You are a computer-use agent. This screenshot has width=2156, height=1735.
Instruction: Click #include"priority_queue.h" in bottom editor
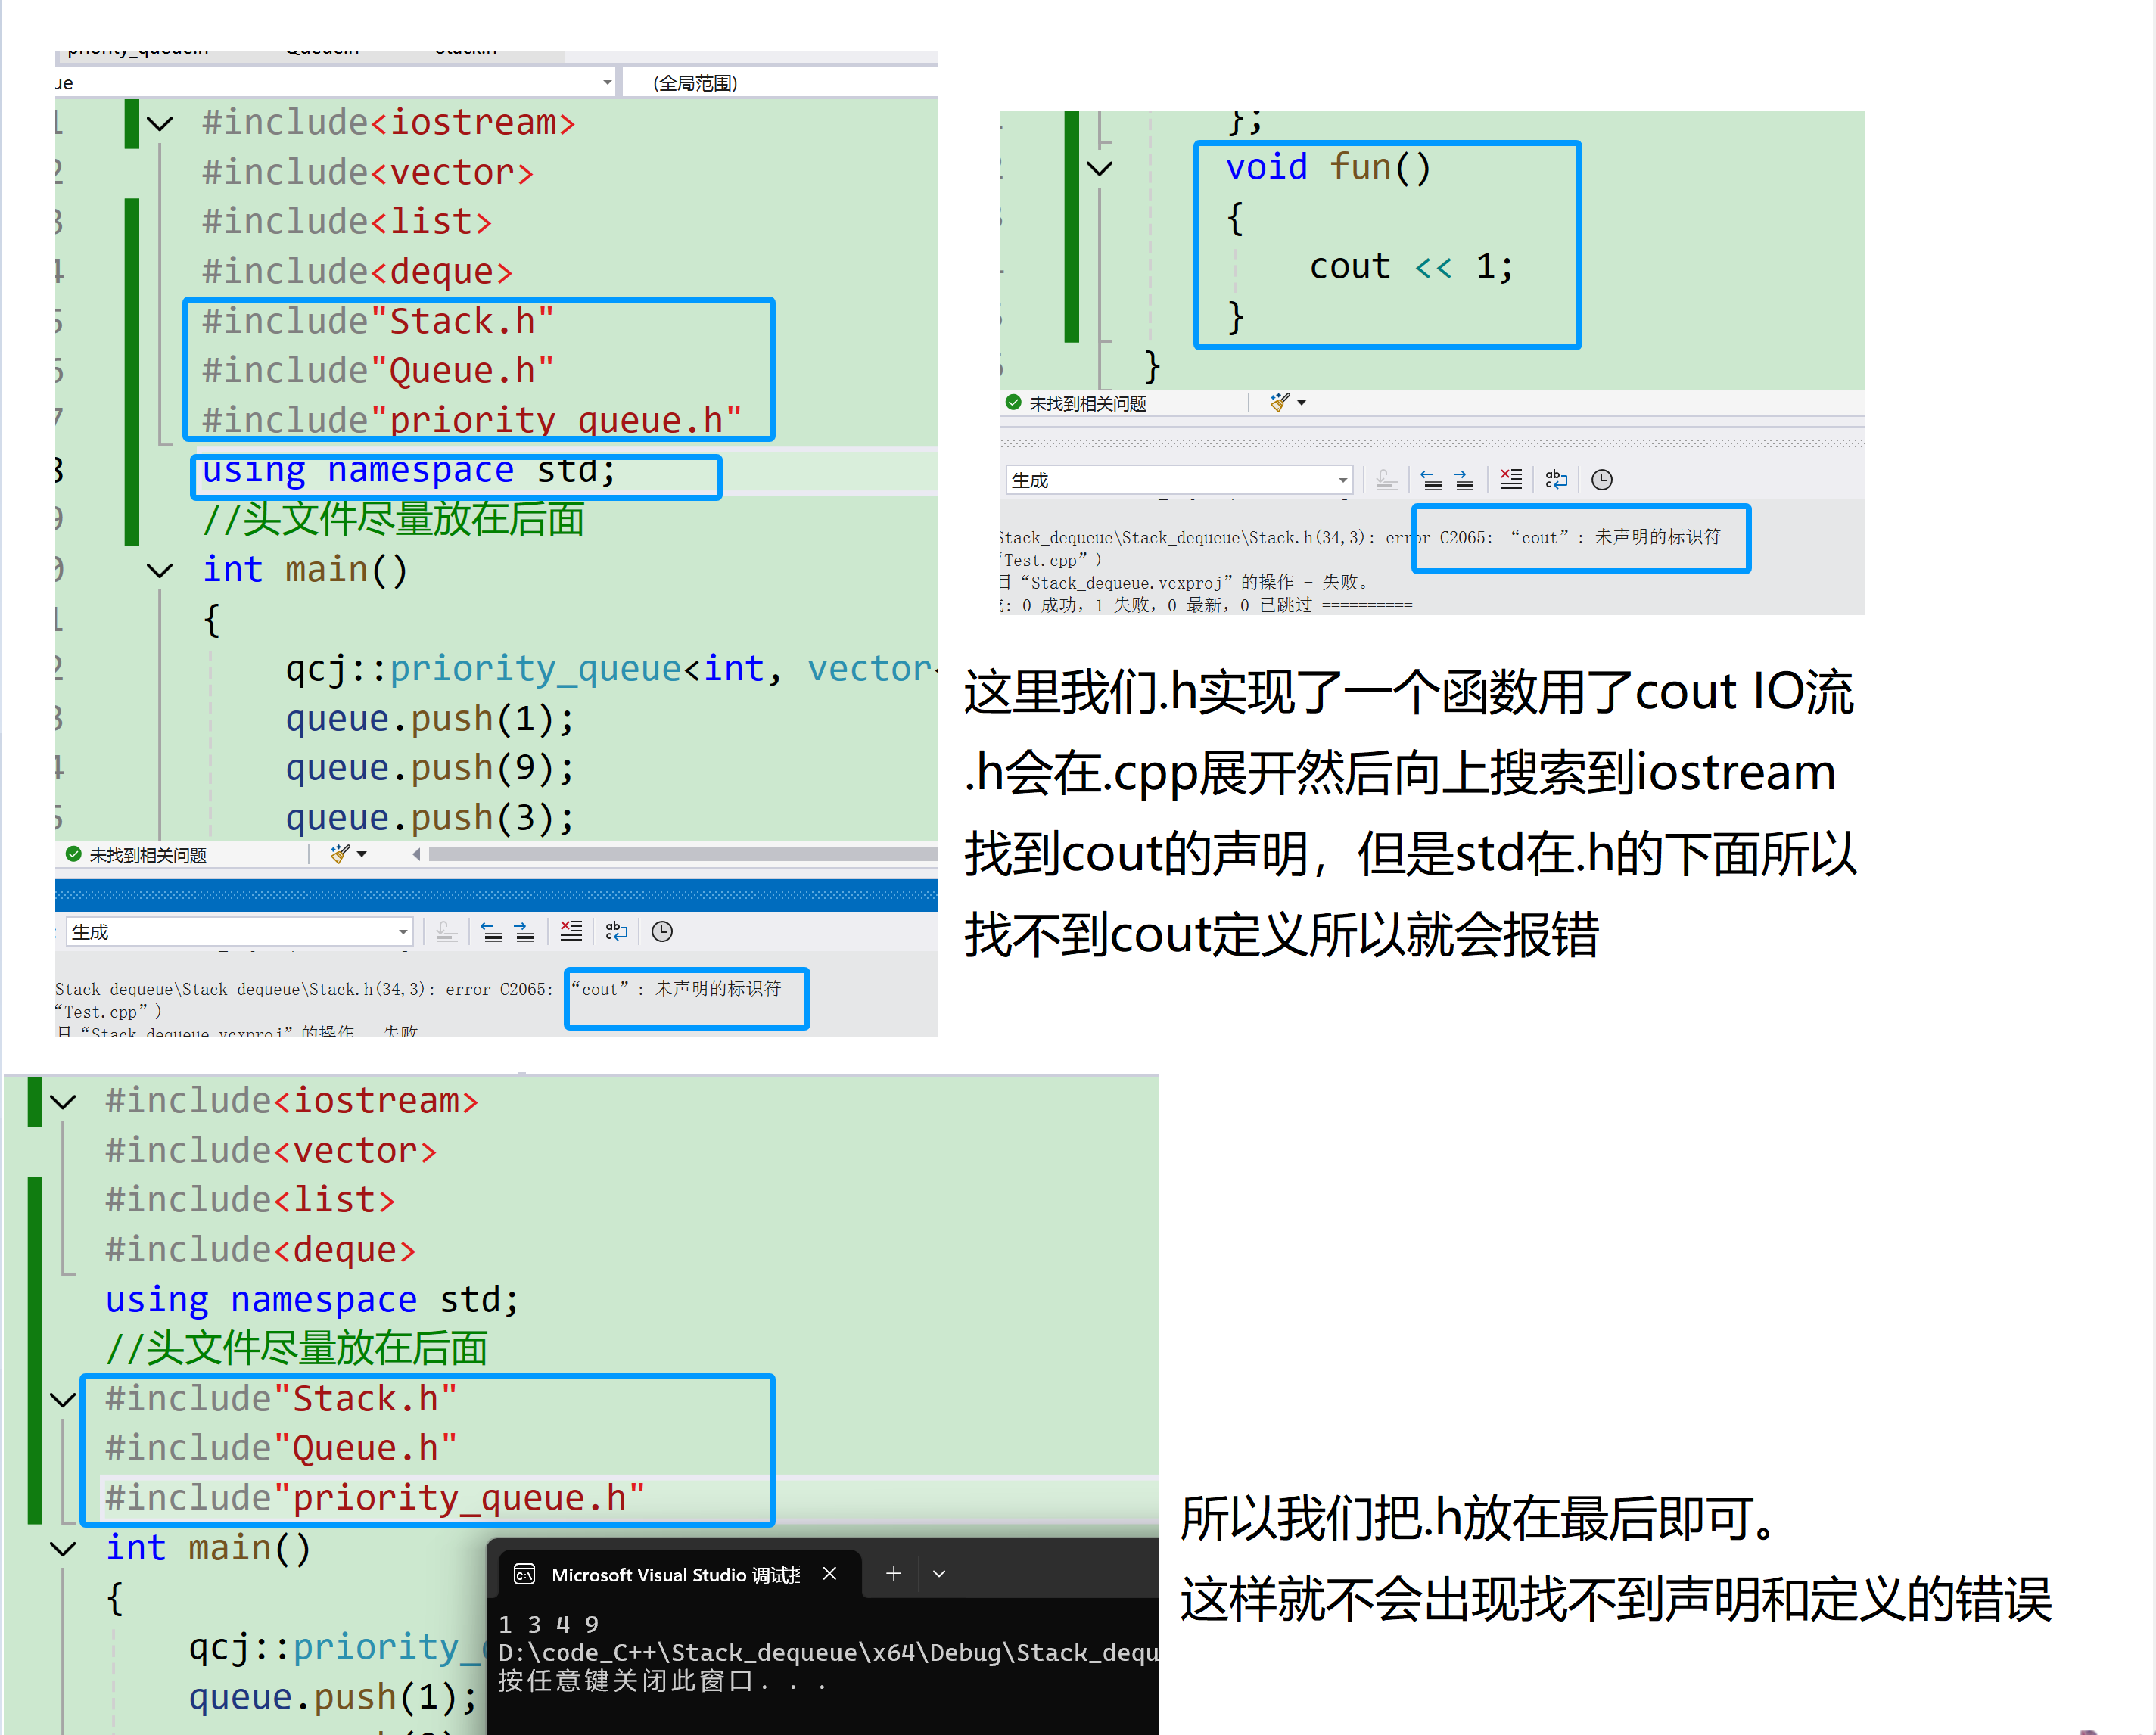tap(375, 1498)
